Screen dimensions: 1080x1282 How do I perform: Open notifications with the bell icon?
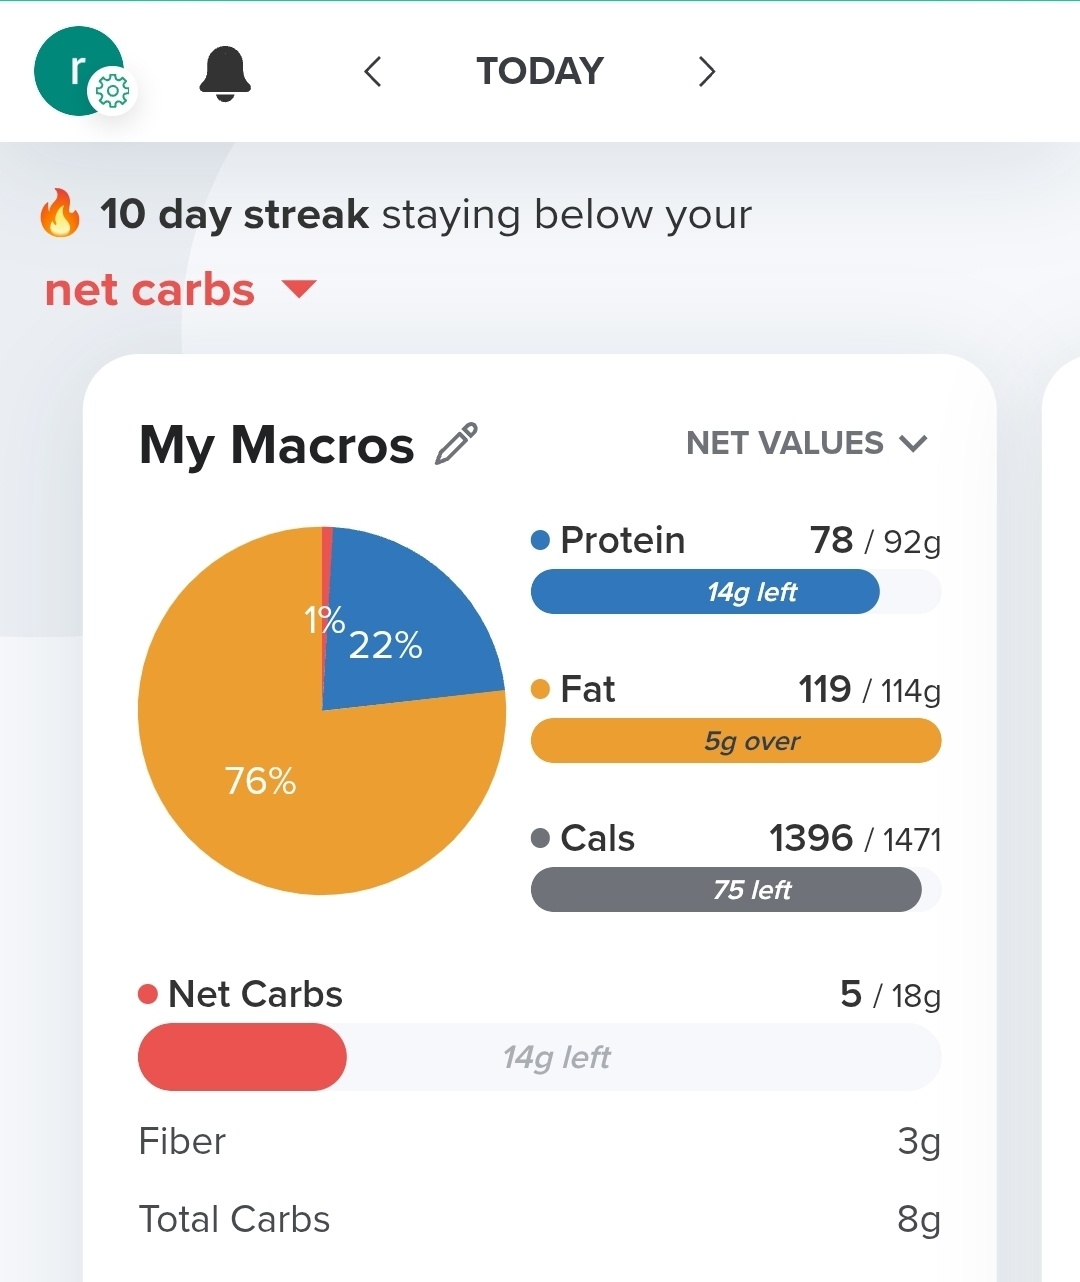(225, 73)
